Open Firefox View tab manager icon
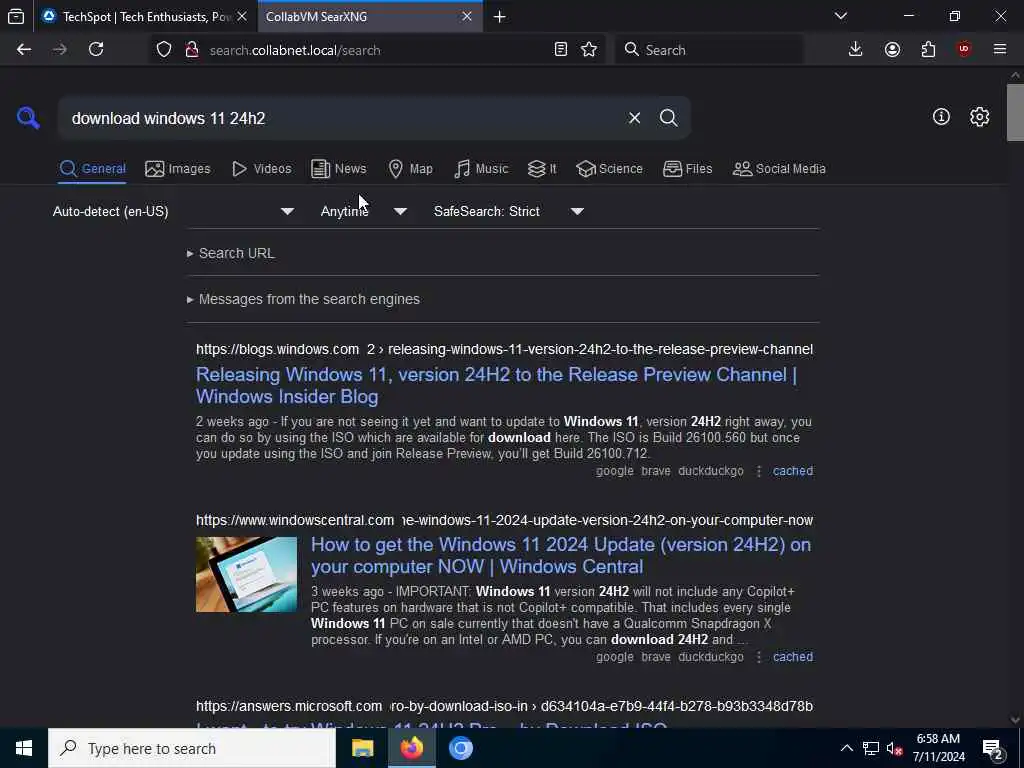Viewport: 1024px width, 768px height. tap(16, 17)
